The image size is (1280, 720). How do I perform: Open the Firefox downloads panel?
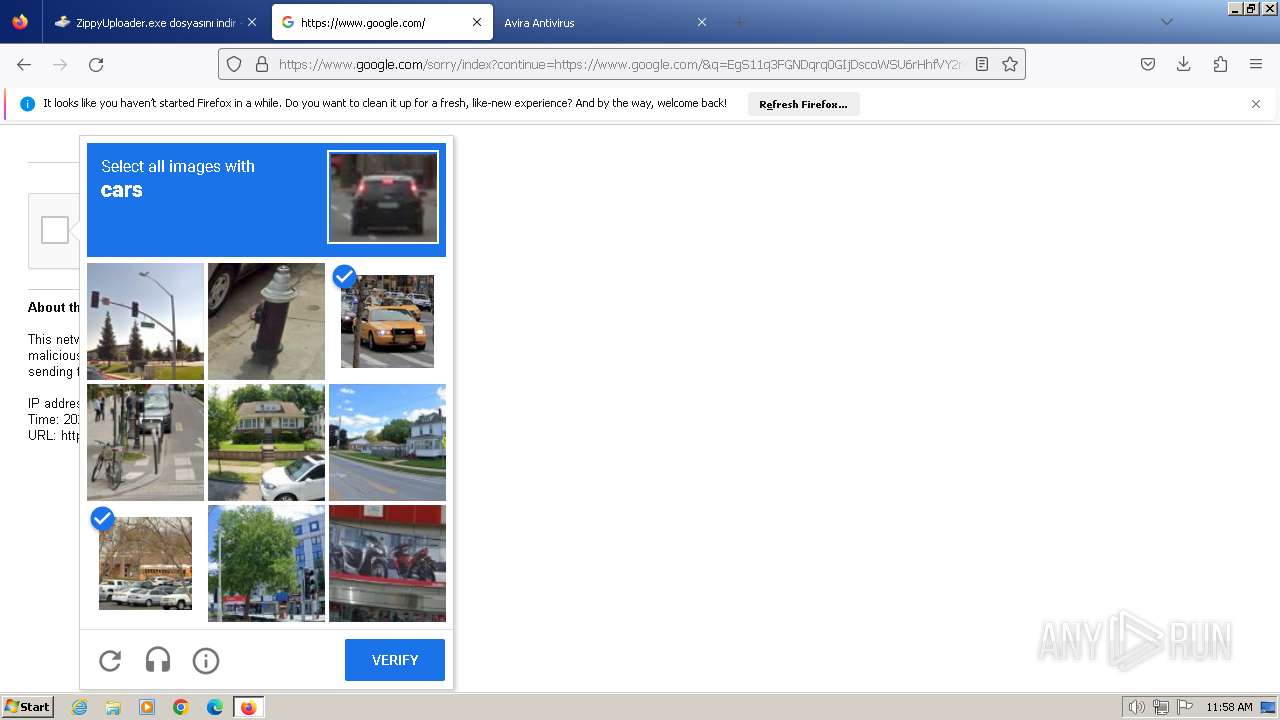click(x=1184, y=64)
